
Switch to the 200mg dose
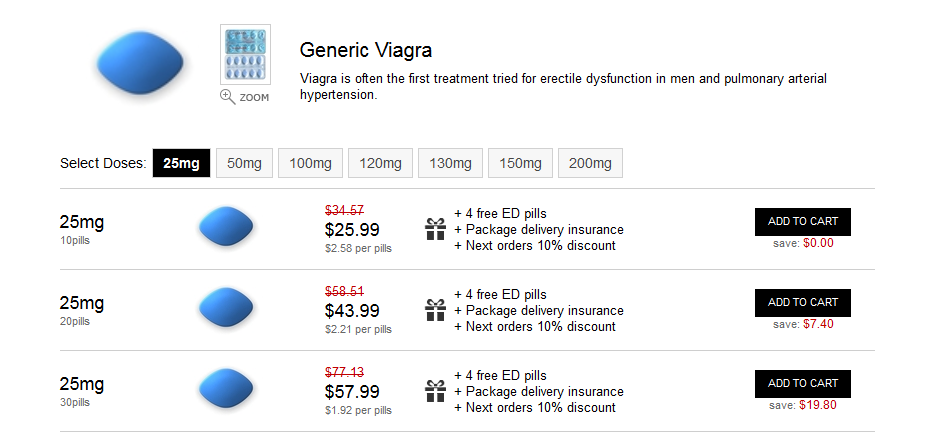pyautogui.click(x=590, y=163)
